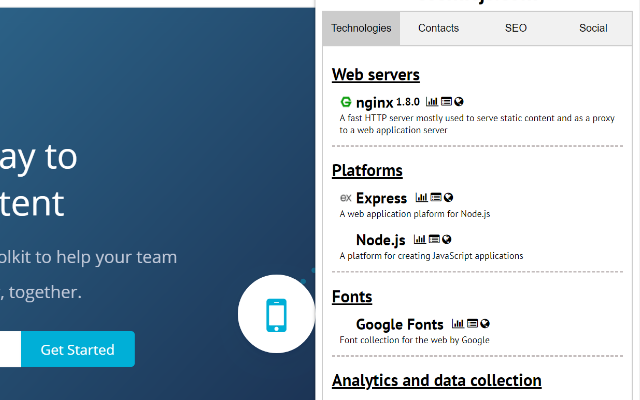Open the Social tab
This screenshot has height=400, width=640.
coord(593,28)
